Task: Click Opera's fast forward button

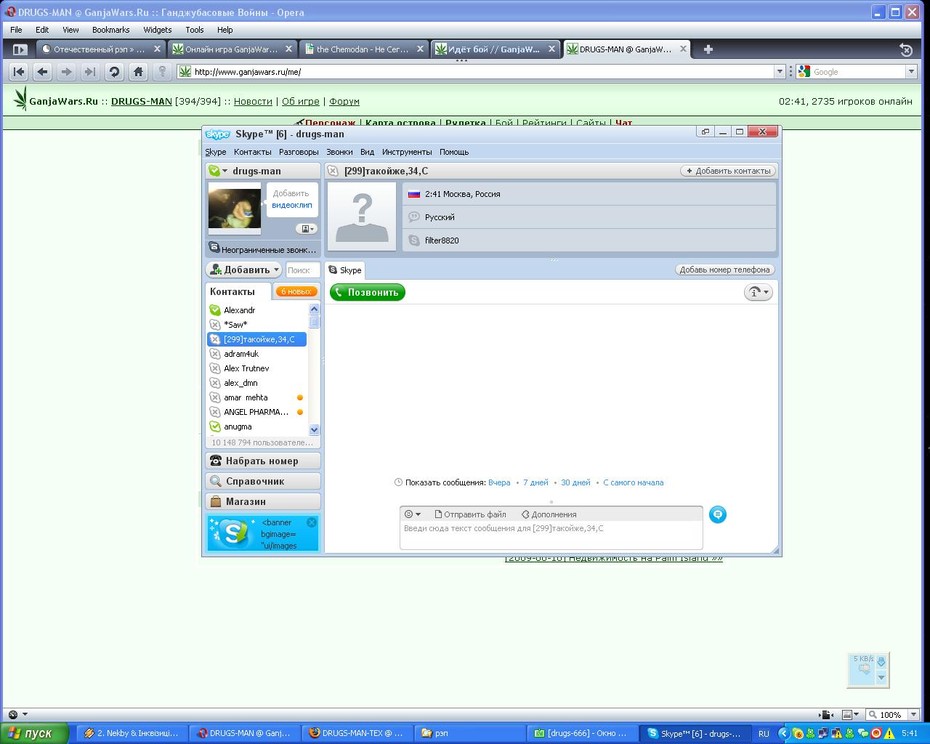Action: coord(90,72)
